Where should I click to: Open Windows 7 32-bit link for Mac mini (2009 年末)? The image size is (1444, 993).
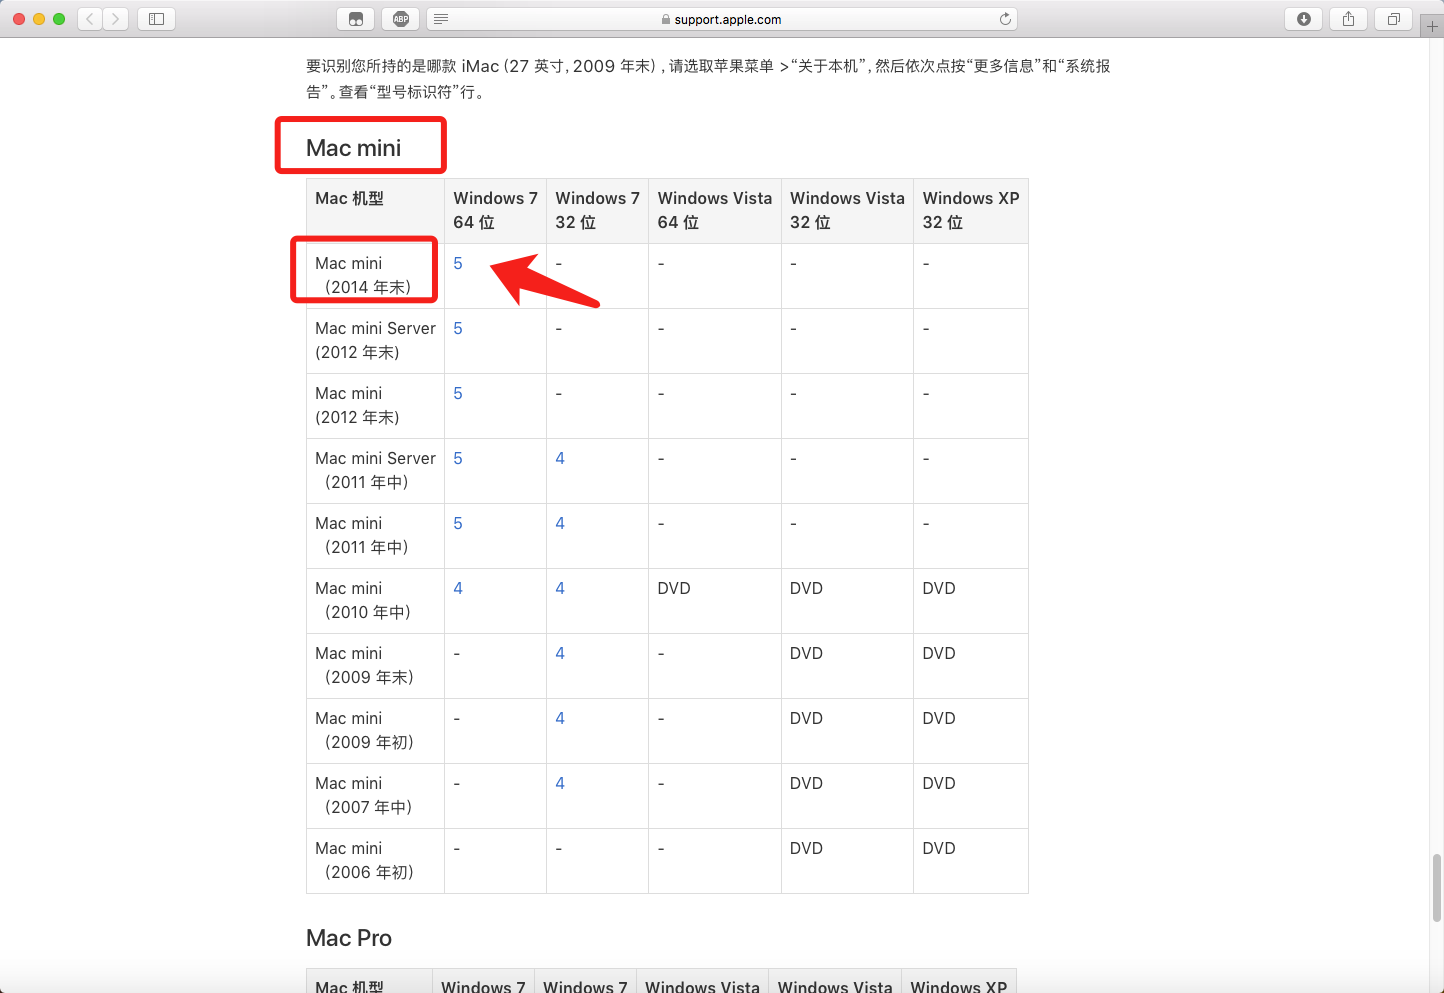[x=560, y=653]
